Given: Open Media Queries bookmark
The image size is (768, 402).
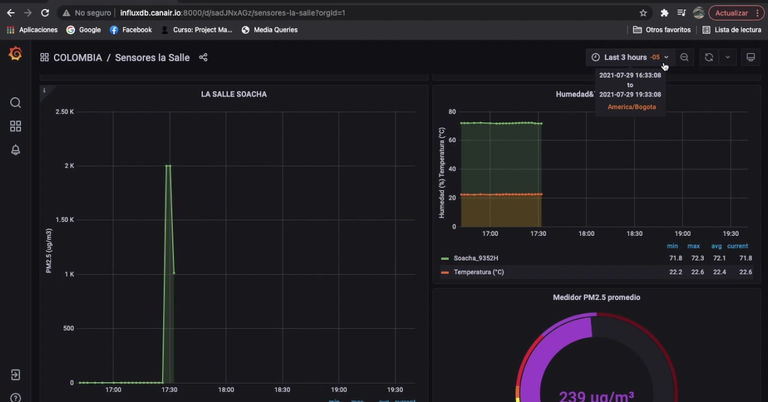Looking at the screenshot, I should 269,30.
